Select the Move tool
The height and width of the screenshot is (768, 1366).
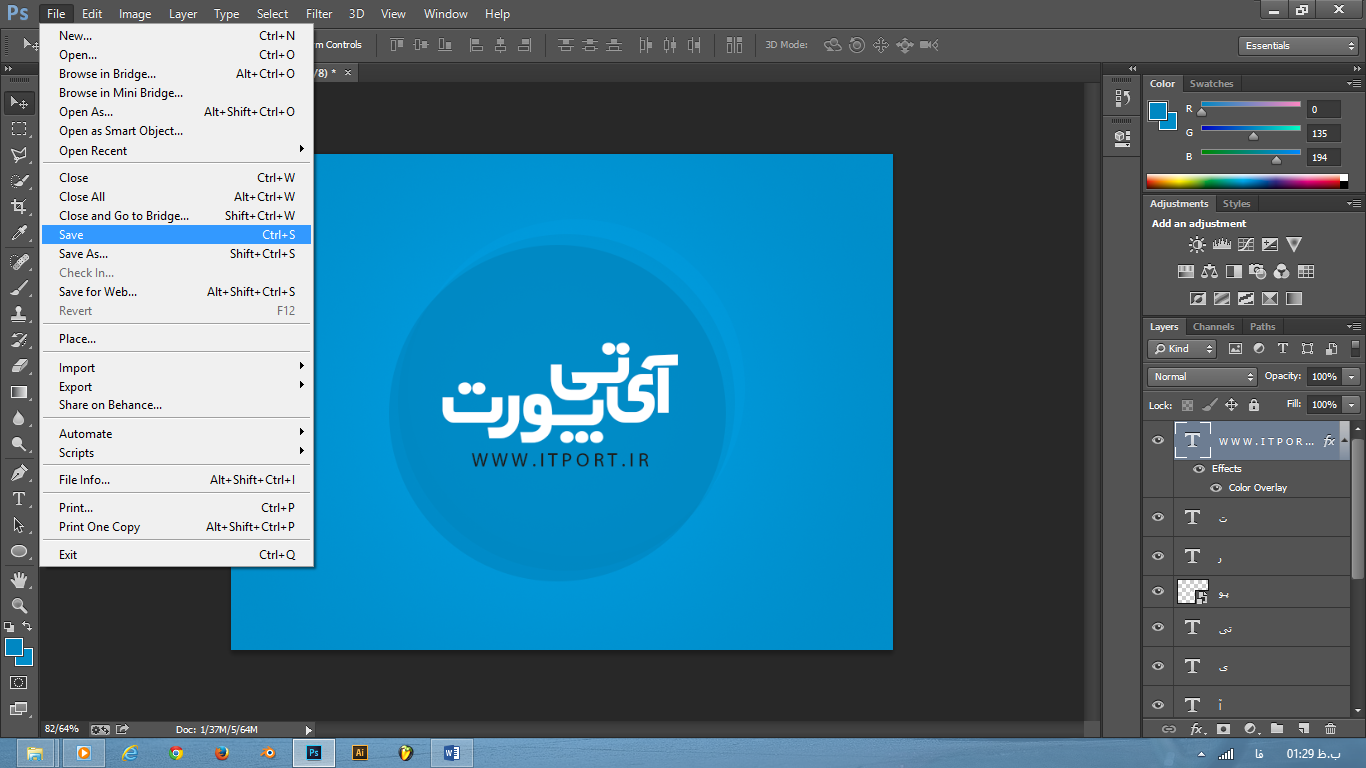tap(19, 102)
